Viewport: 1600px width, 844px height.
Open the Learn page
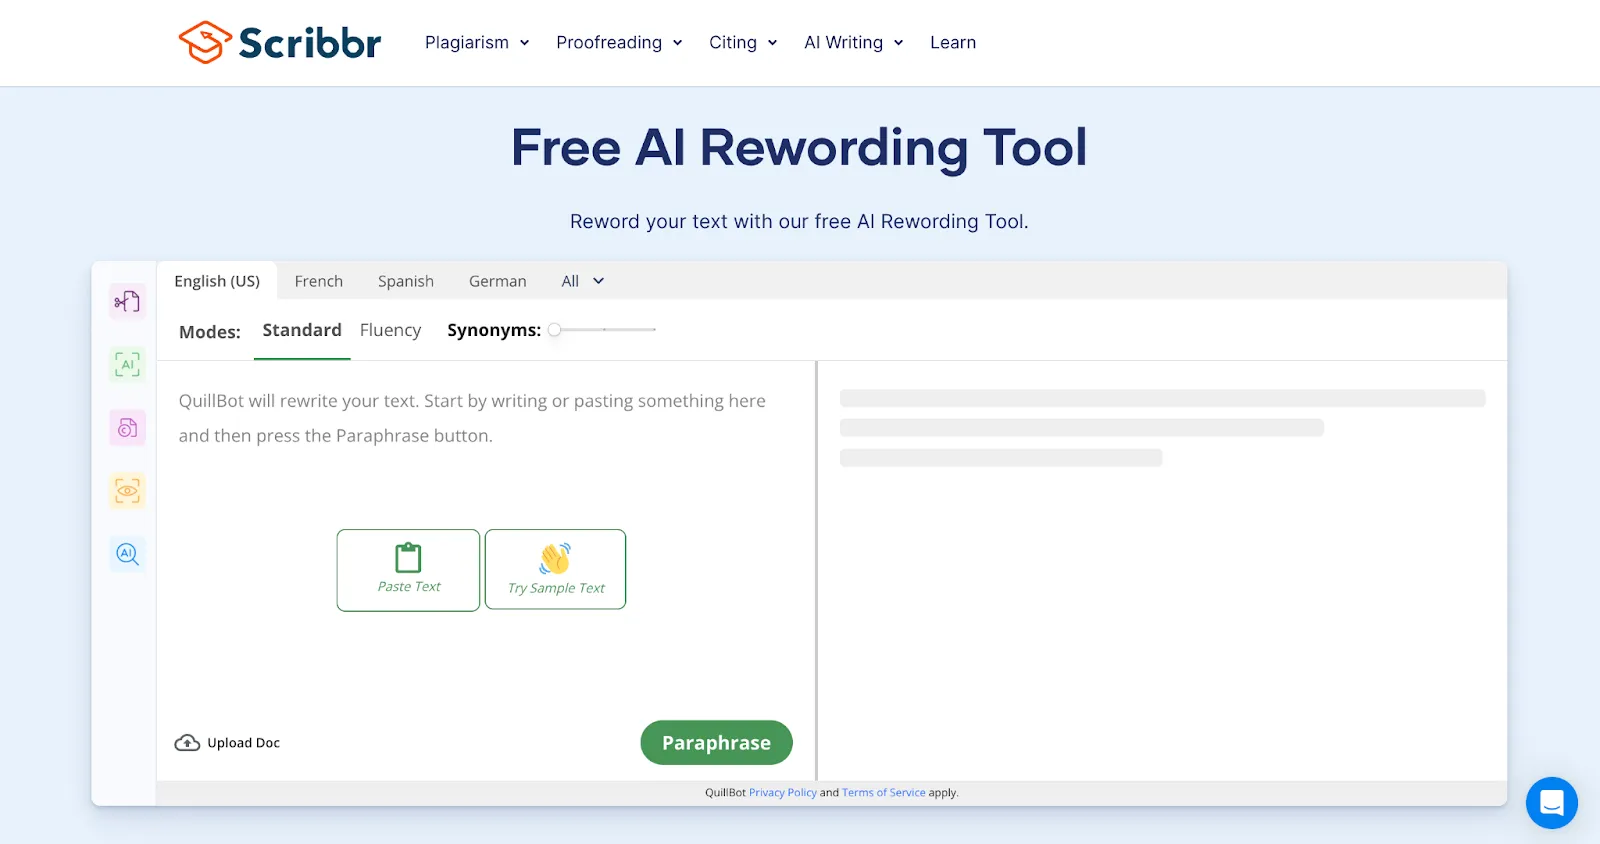point(953,43)
